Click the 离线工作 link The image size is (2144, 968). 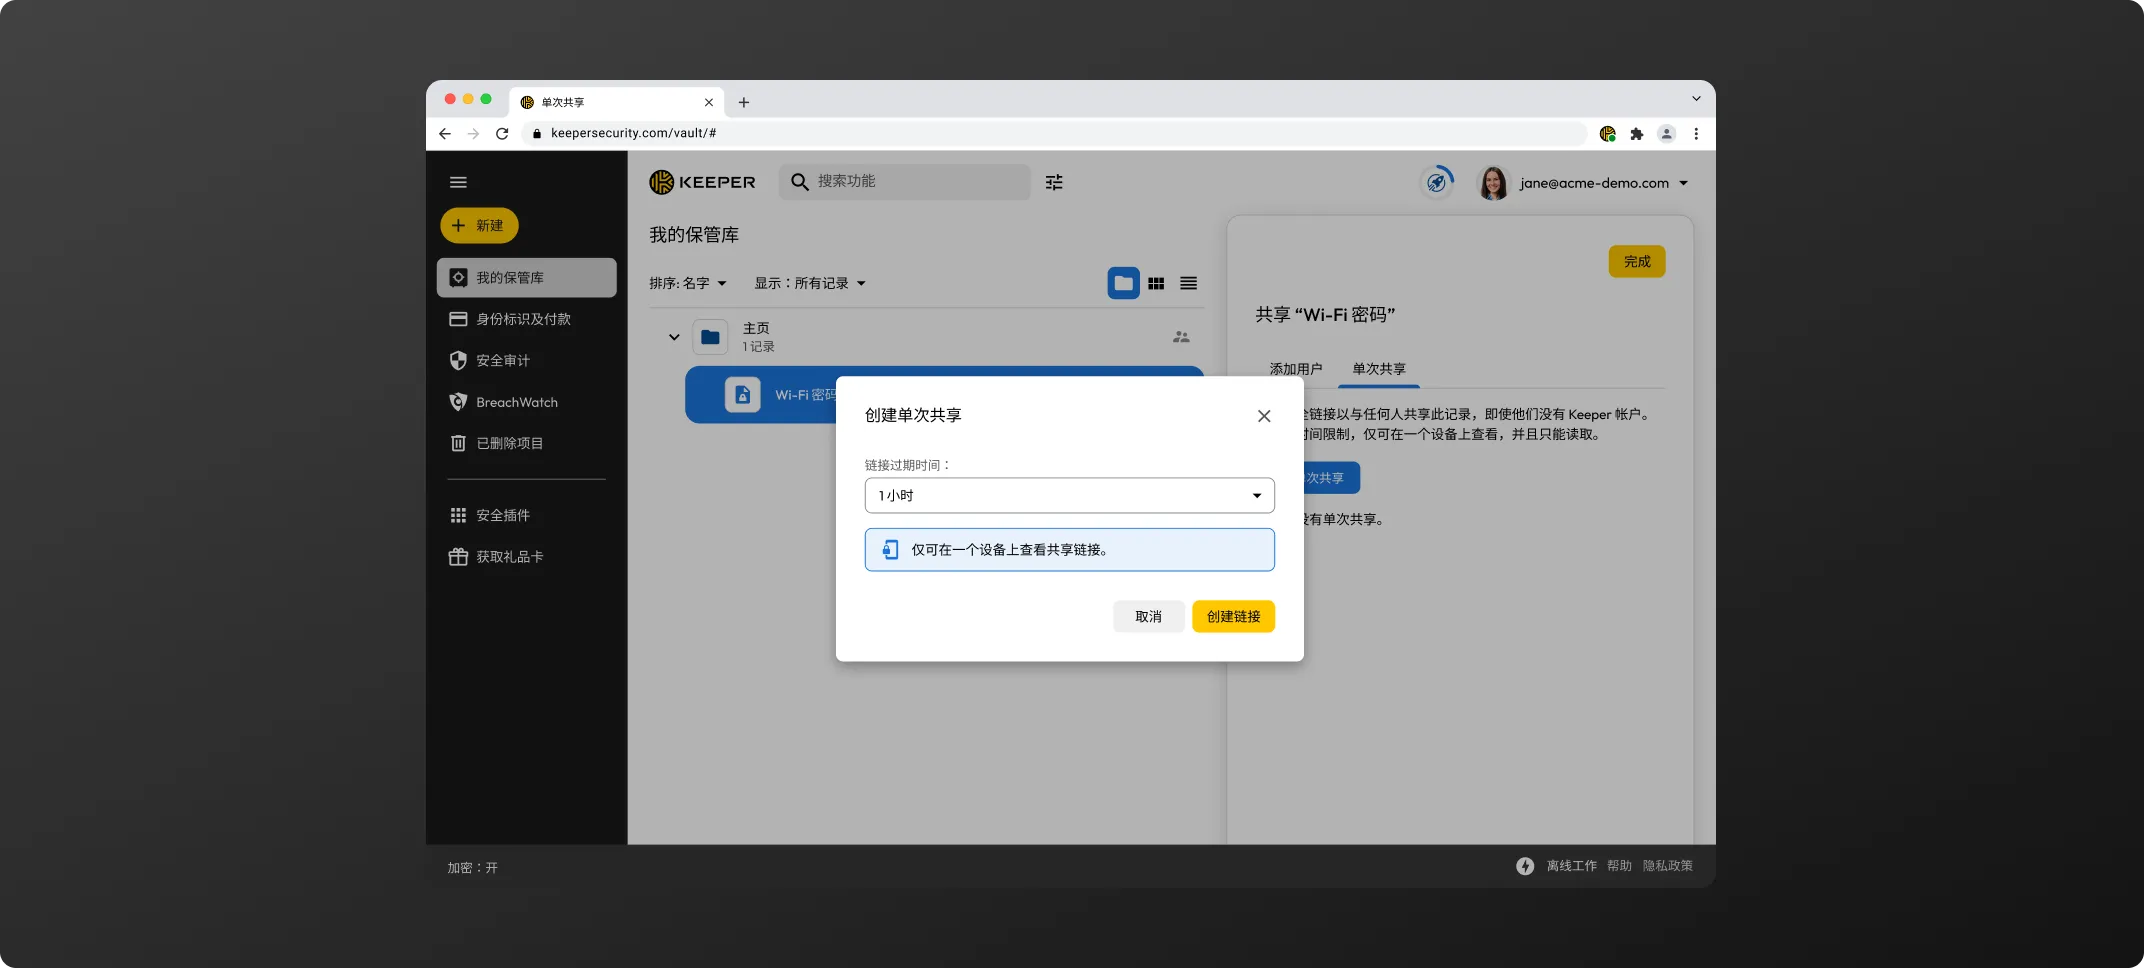click(1572, 866)
